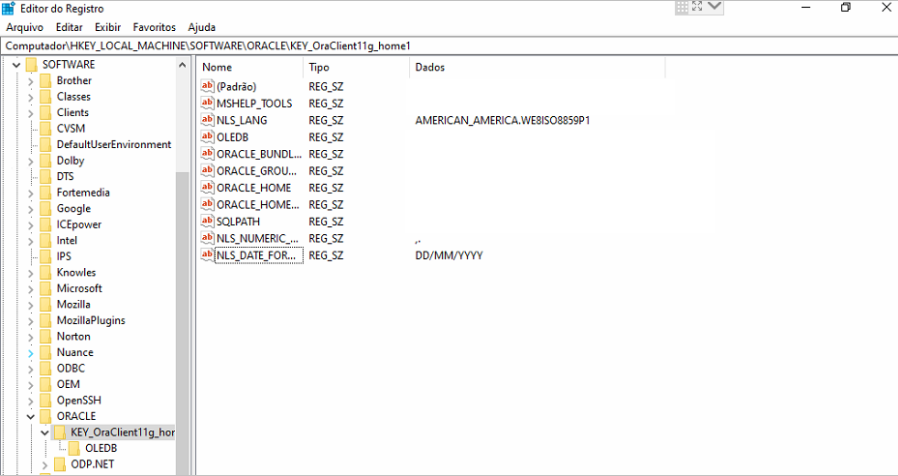Click the string icon of OLEDB value
Image resolution: width=898 pixels, height=476 pixels.
(x=207, y=137)
